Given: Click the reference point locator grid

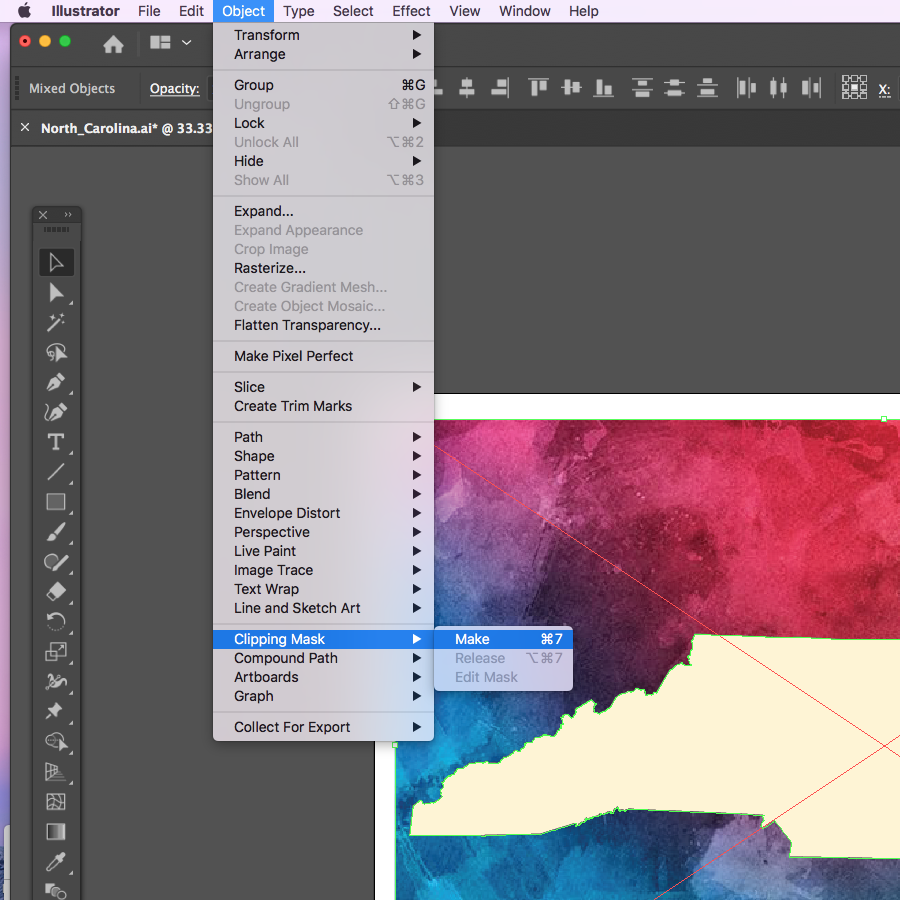Looking at the screenshot, I should click(x=854, y=87).
